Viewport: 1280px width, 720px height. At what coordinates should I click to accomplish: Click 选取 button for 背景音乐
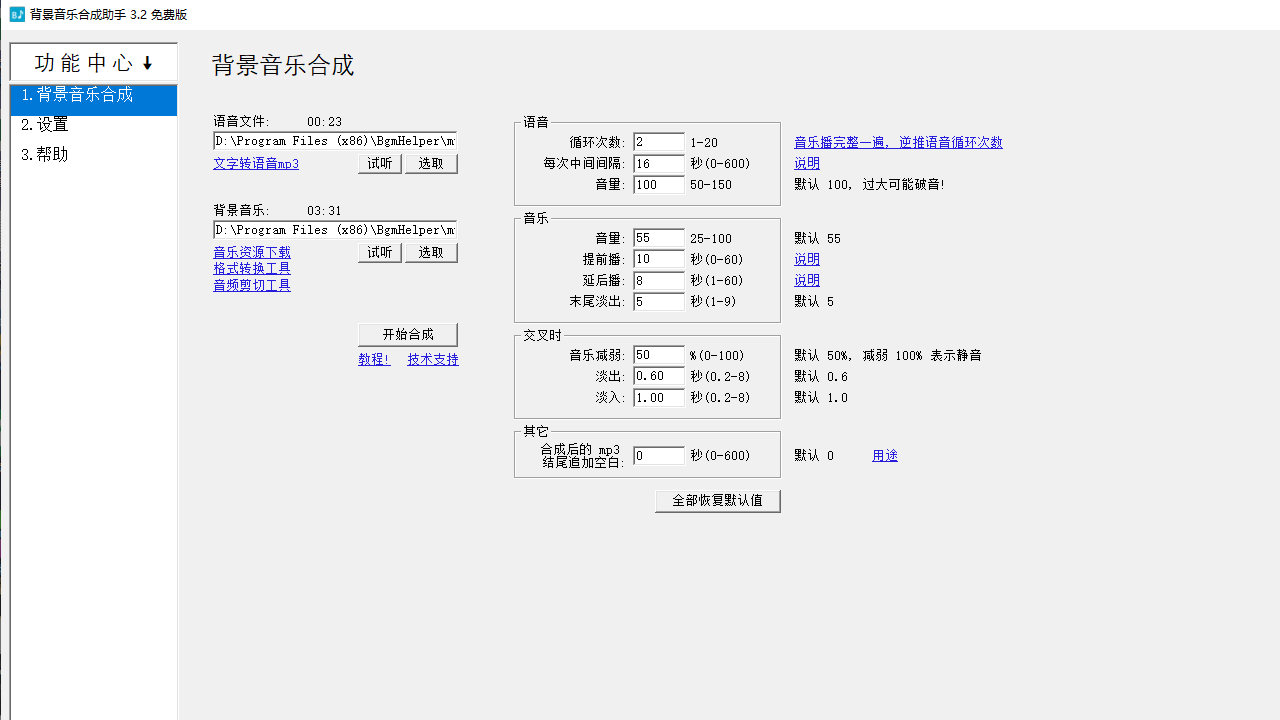click(x=431, y=253)
